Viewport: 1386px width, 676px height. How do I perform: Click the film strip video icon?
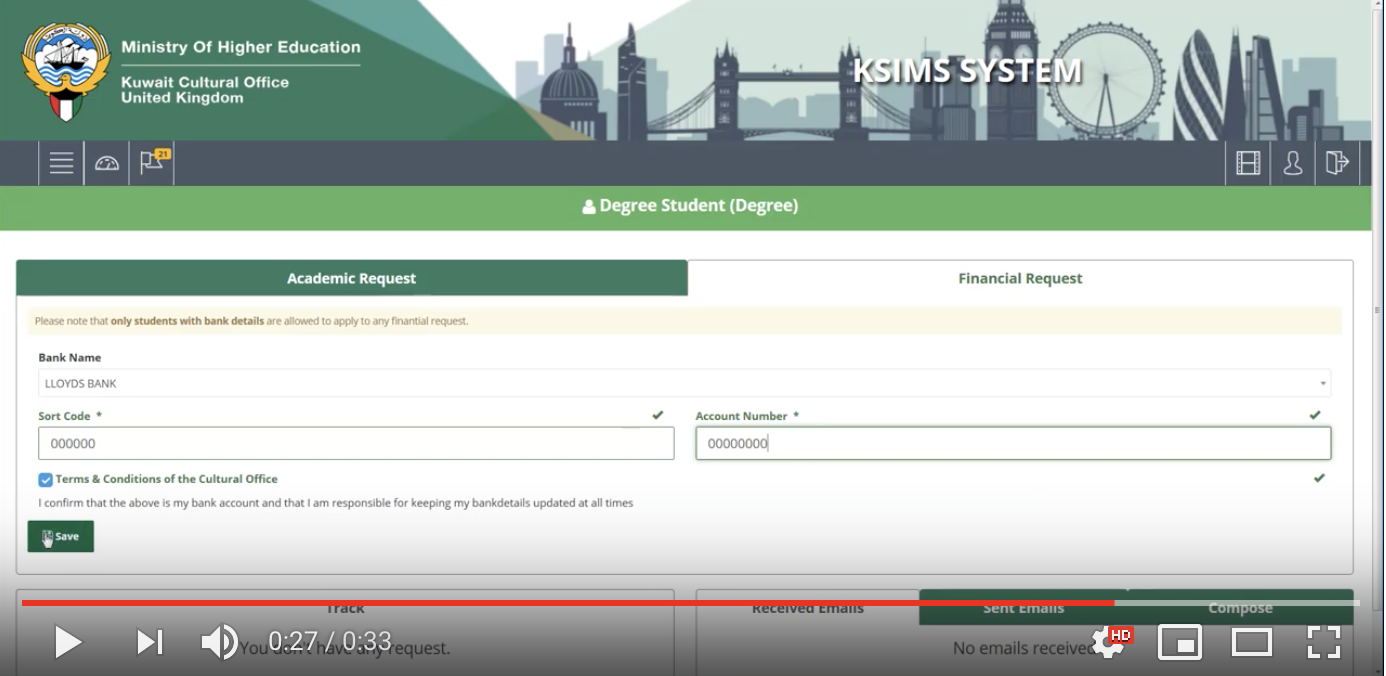pyautogui.click(x=1248, y=163)
